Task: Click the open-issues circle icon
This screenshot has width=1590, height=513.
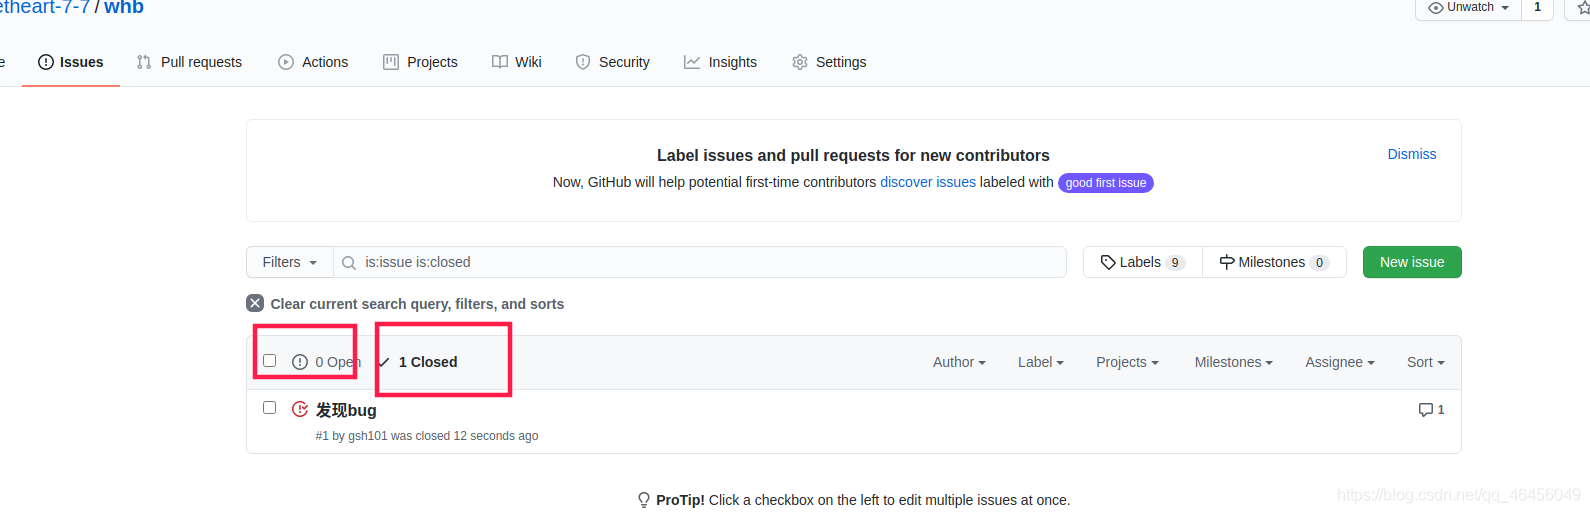Action: point(300,362)
